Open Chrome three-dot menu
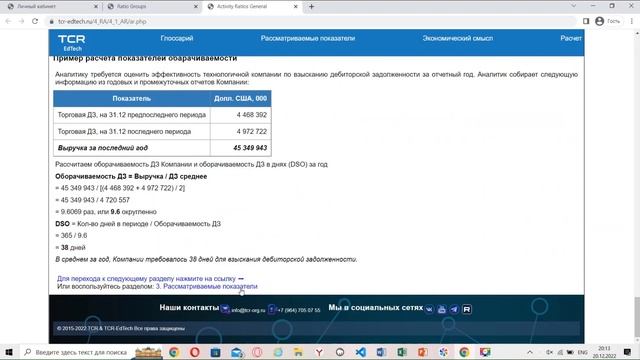Screen dimensions: 640x360 point(631,21)
